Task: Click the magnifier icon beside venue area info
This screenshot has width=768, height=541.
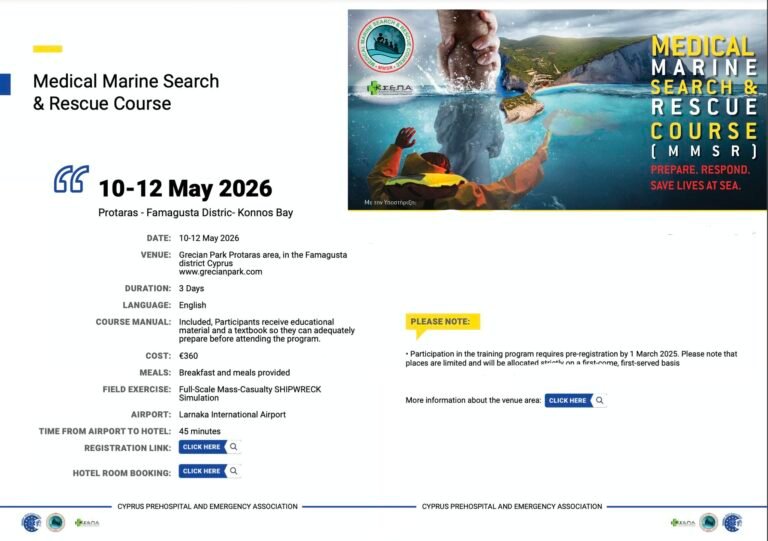Action: 600,400
